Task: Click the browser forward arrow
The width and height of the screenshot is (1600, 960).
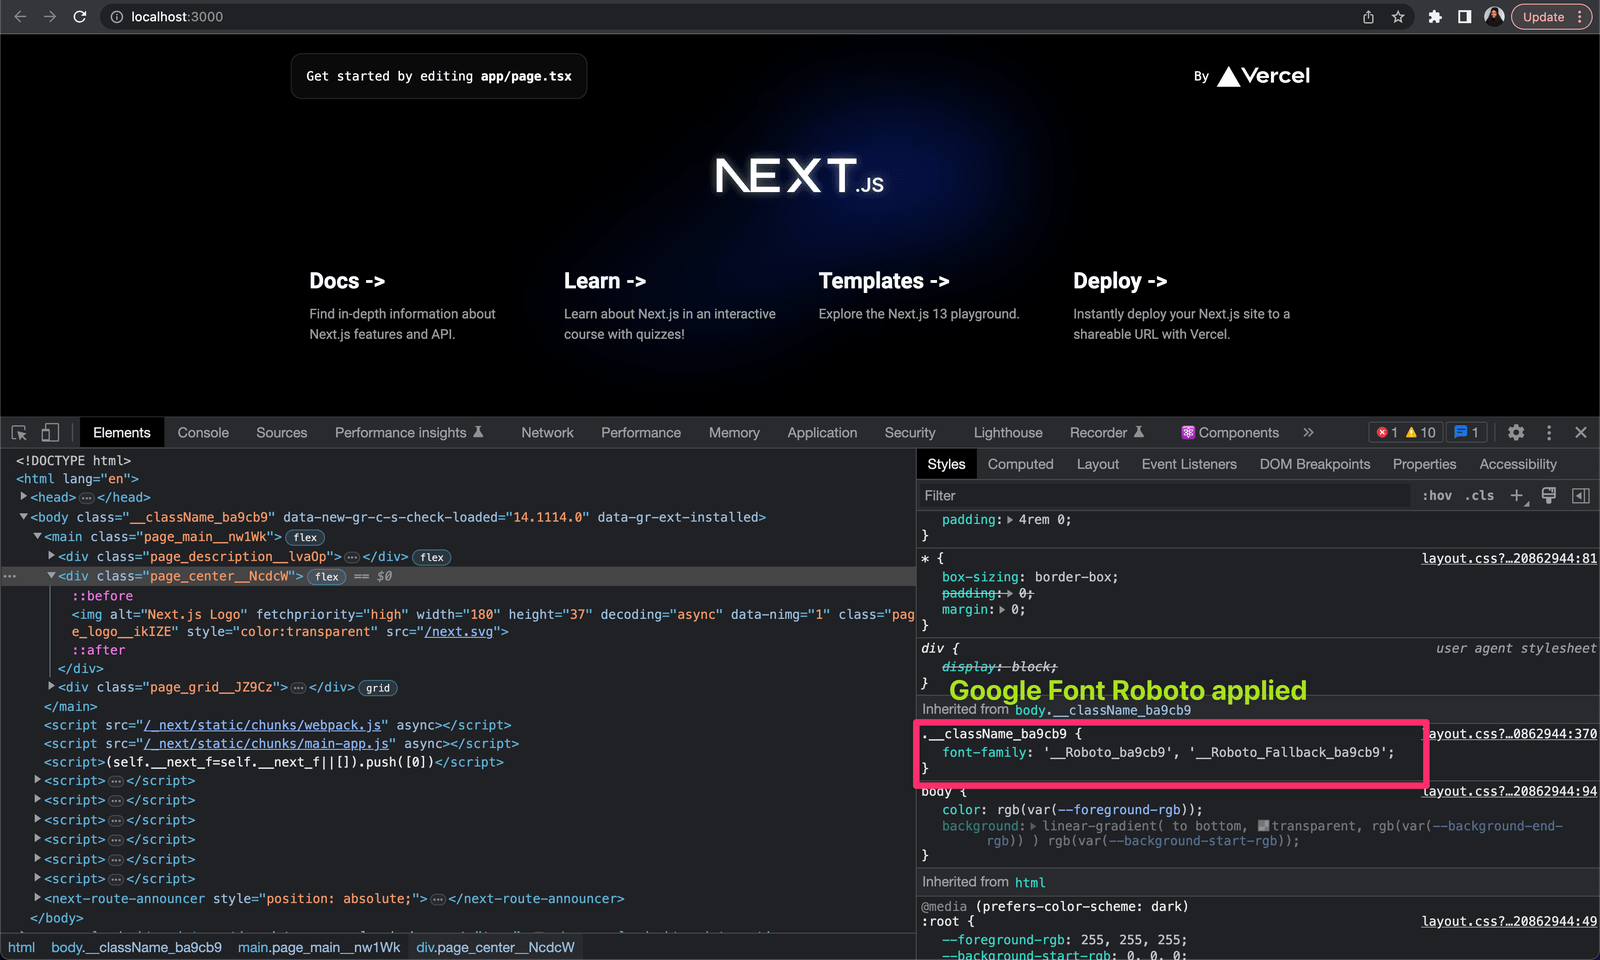Action: point(50,17)
